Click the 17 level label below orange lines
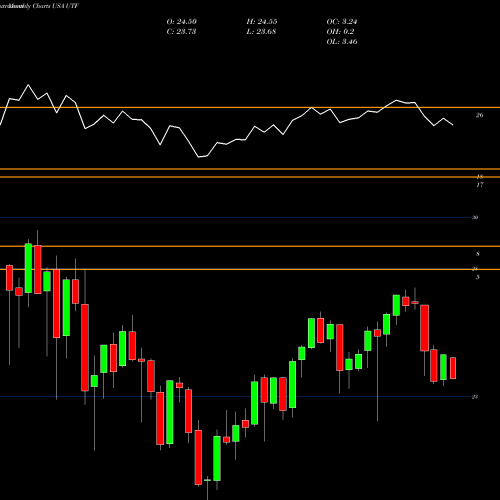Screen dimensions: 500x500 (480, 185)
